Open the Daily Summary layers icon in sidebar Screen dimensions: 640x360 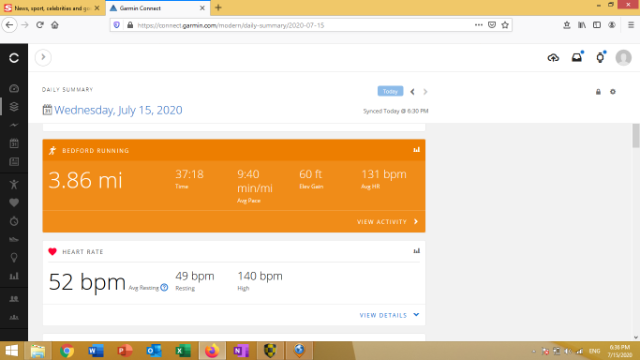pyautogui.click(x=14, y=107)
